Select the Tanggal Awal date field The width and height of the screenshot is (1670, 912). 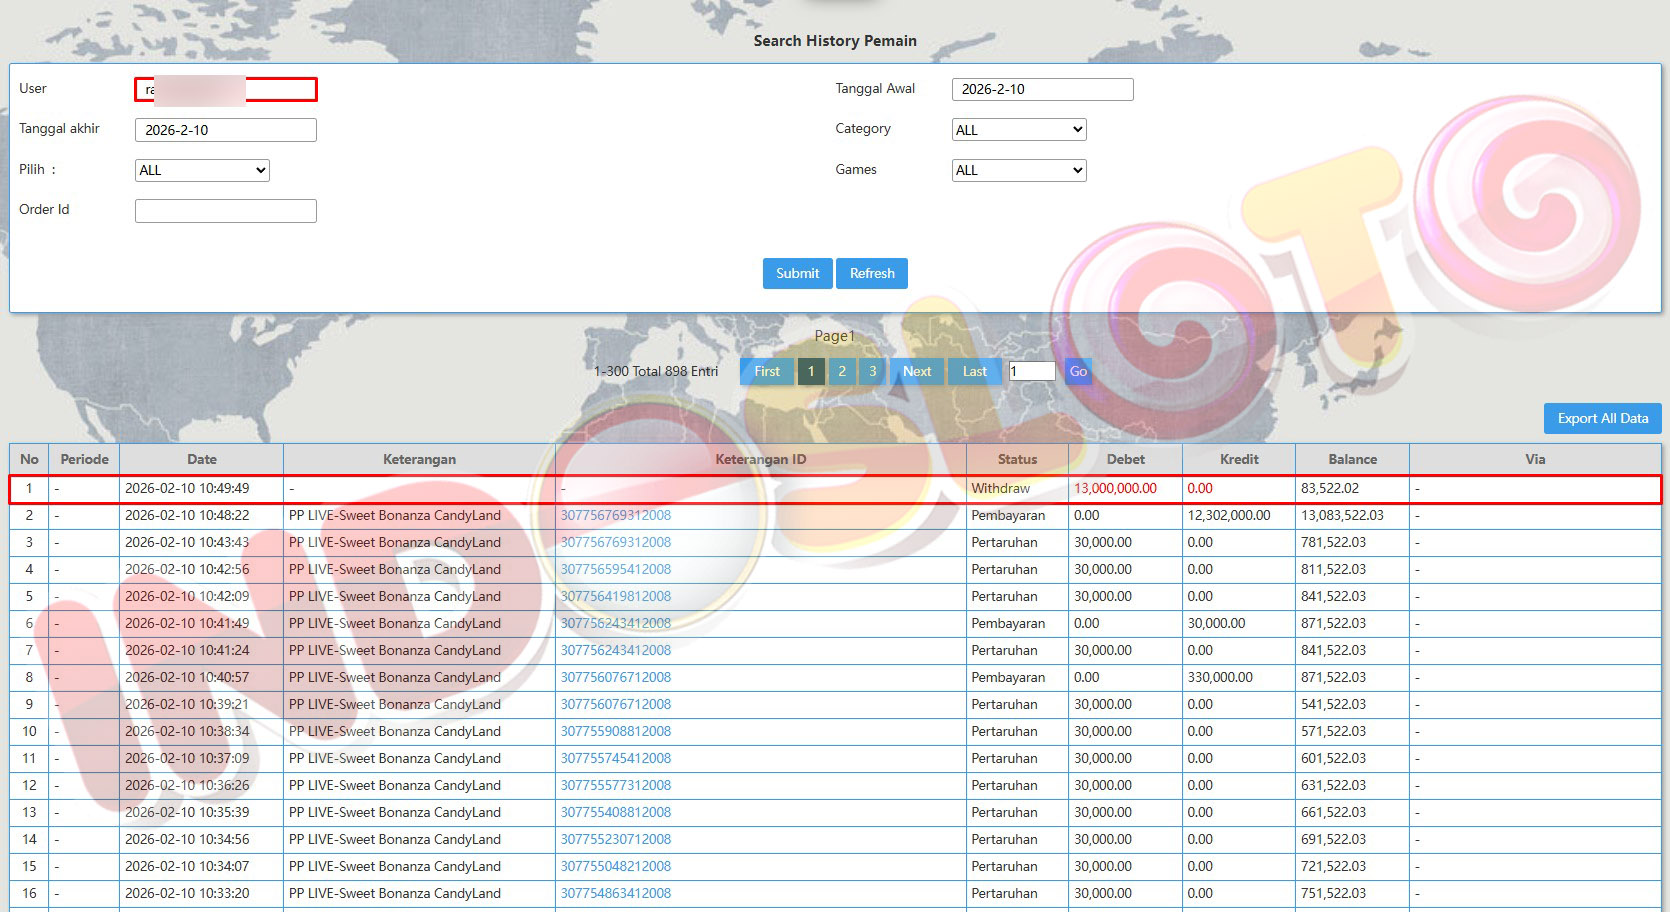pos(1042,89)
